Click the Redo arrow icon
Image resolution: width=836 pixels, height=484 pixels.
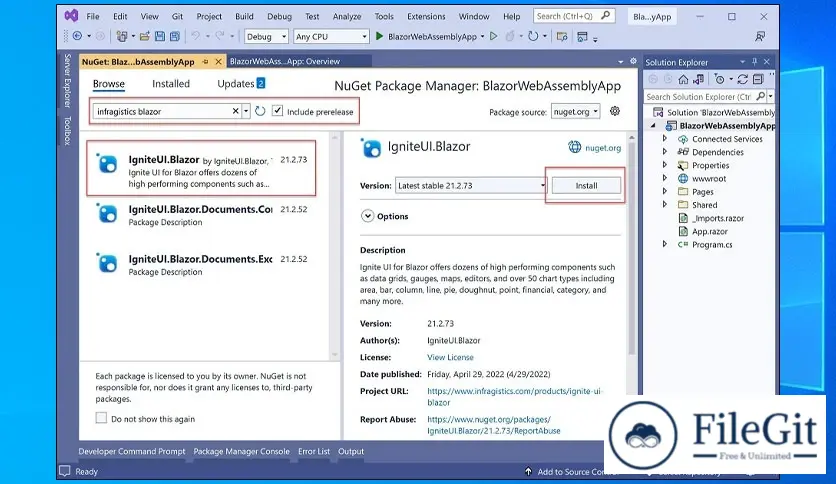220,36
